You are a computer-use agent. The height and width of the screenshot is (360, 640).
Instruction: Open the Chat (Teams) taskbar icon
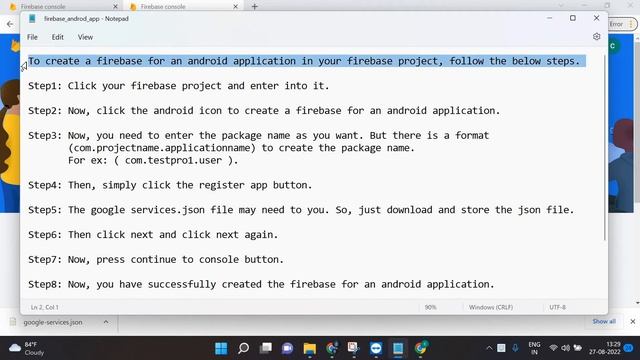(x=287, y=348)
